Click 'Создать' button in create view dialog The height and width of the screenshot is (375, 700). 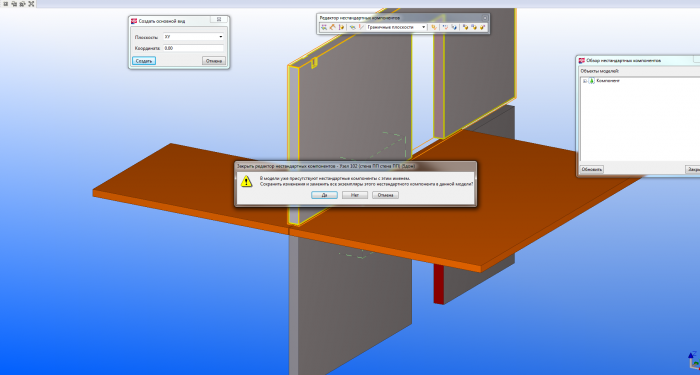[144, 61]
